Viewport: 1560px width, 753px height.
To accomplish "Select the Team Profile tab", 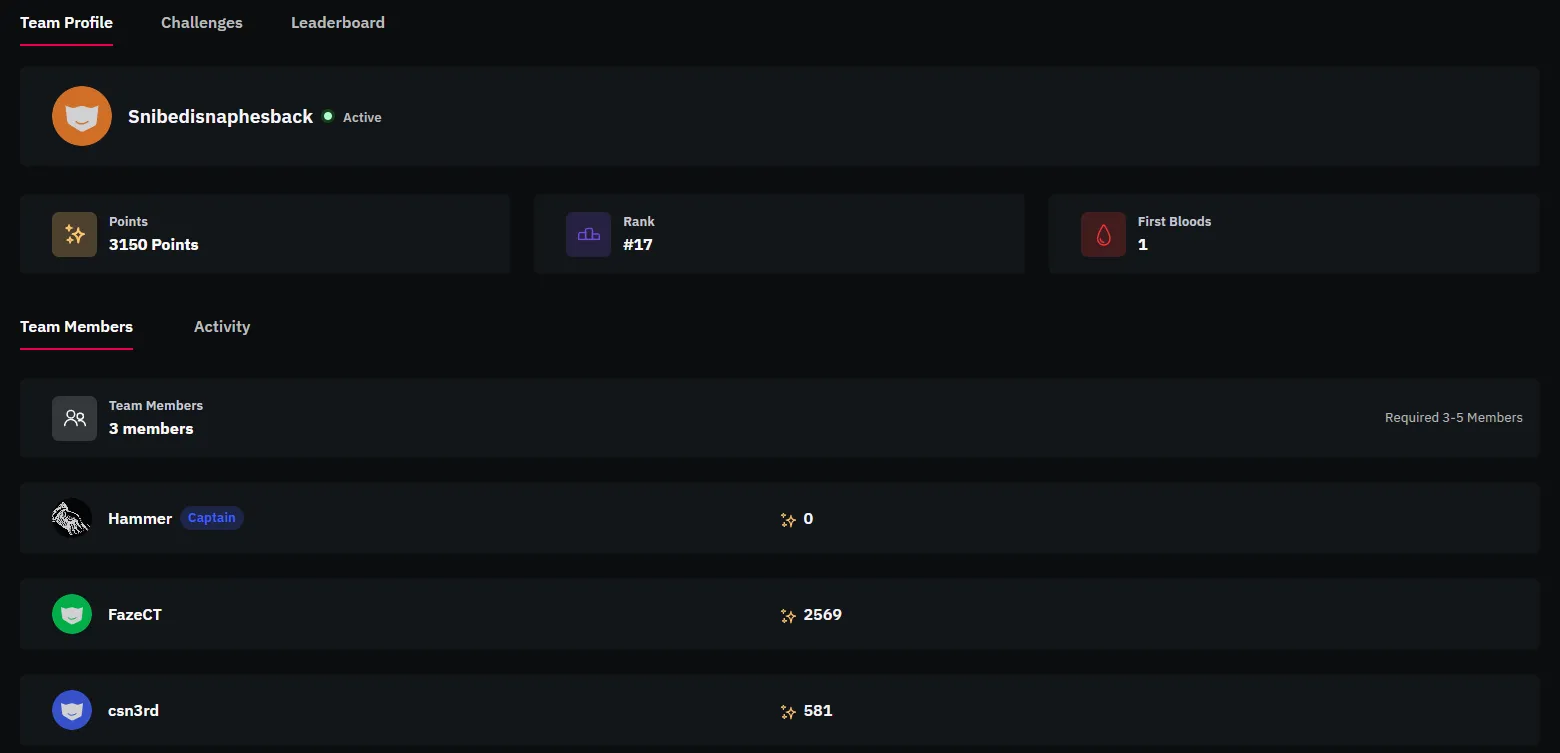I will [66, 22].
